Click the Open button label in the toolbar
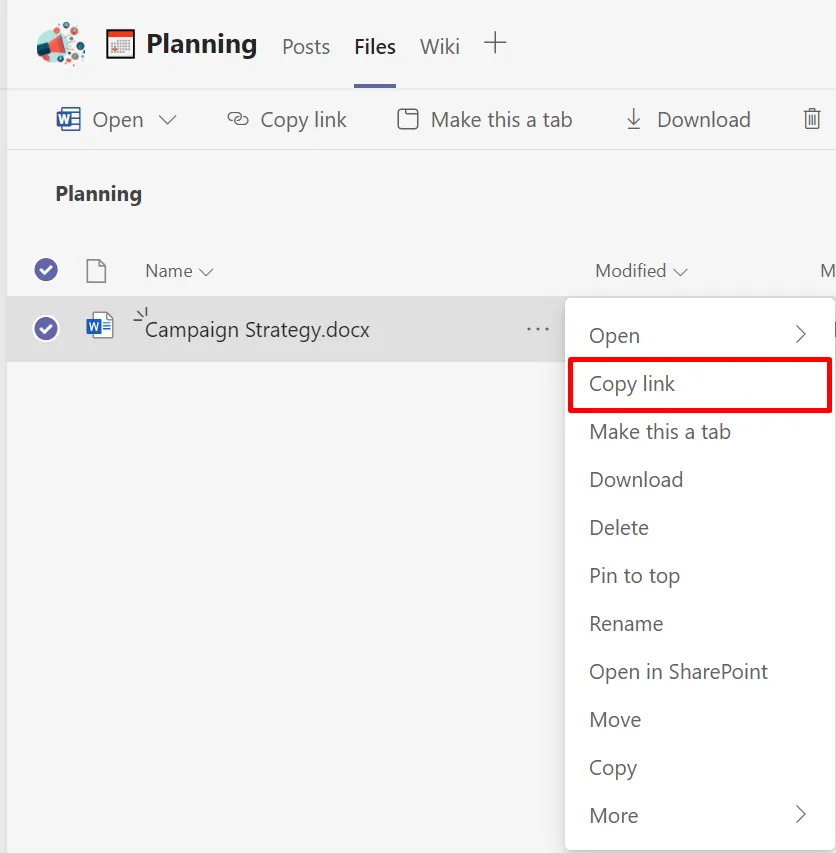This screenshot has height=853, width=836. (117, 120)
